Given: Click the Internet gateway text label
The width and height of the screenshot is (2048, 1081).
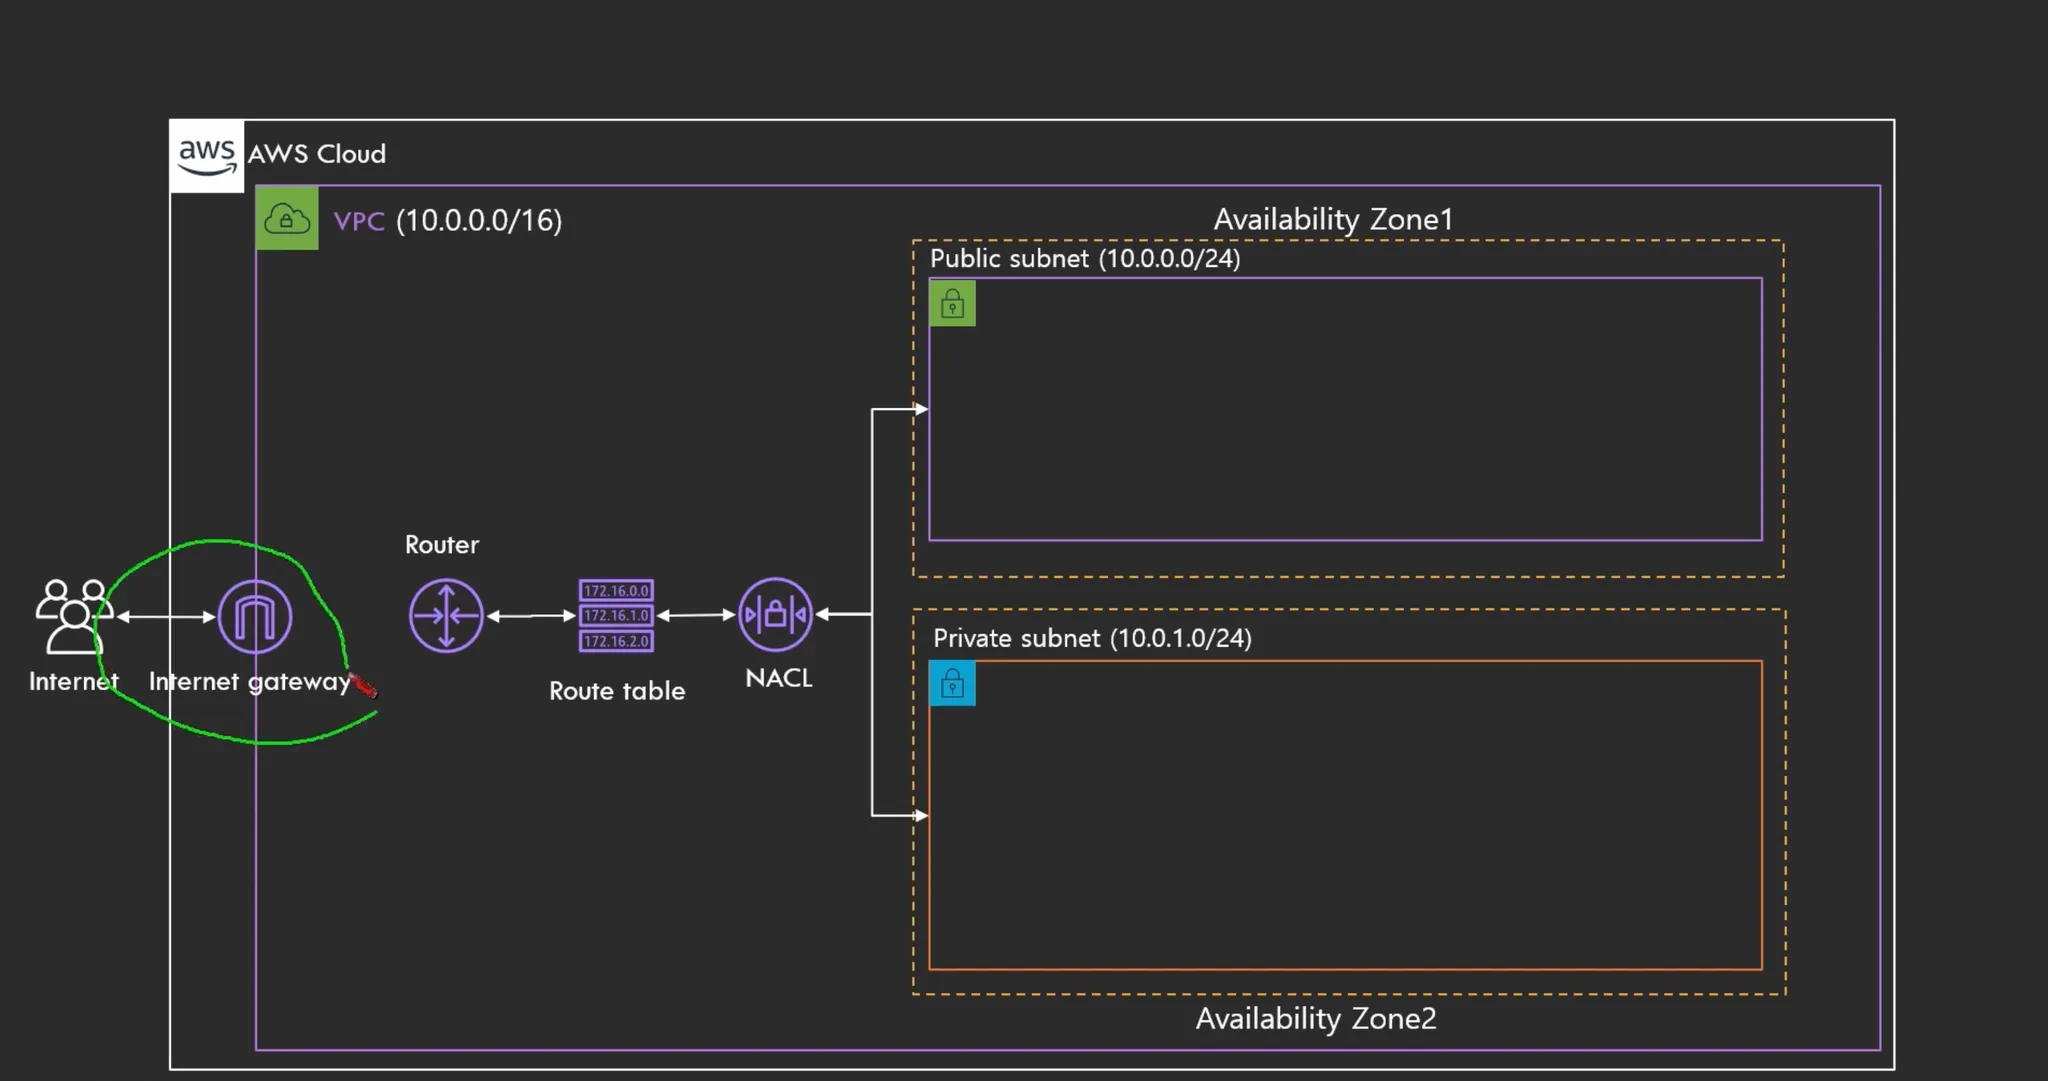Looking at the screenshot, I should (x=249, y=682).
